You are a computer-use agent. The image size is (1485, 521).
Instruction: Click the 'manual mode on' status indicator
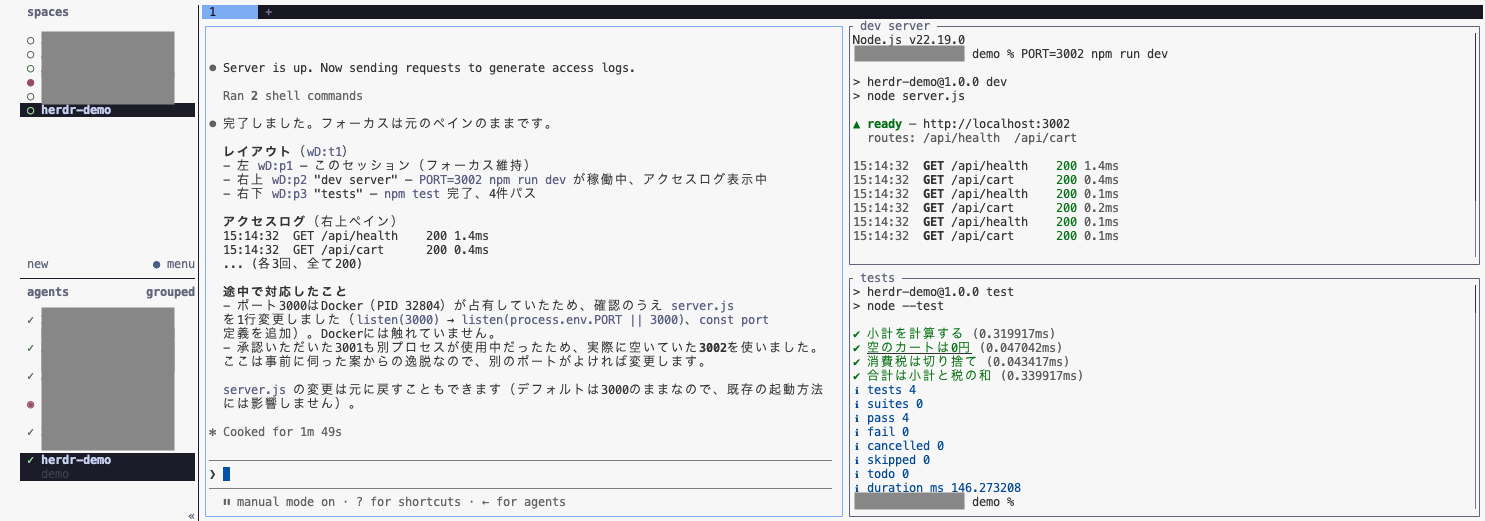(279, 502)
